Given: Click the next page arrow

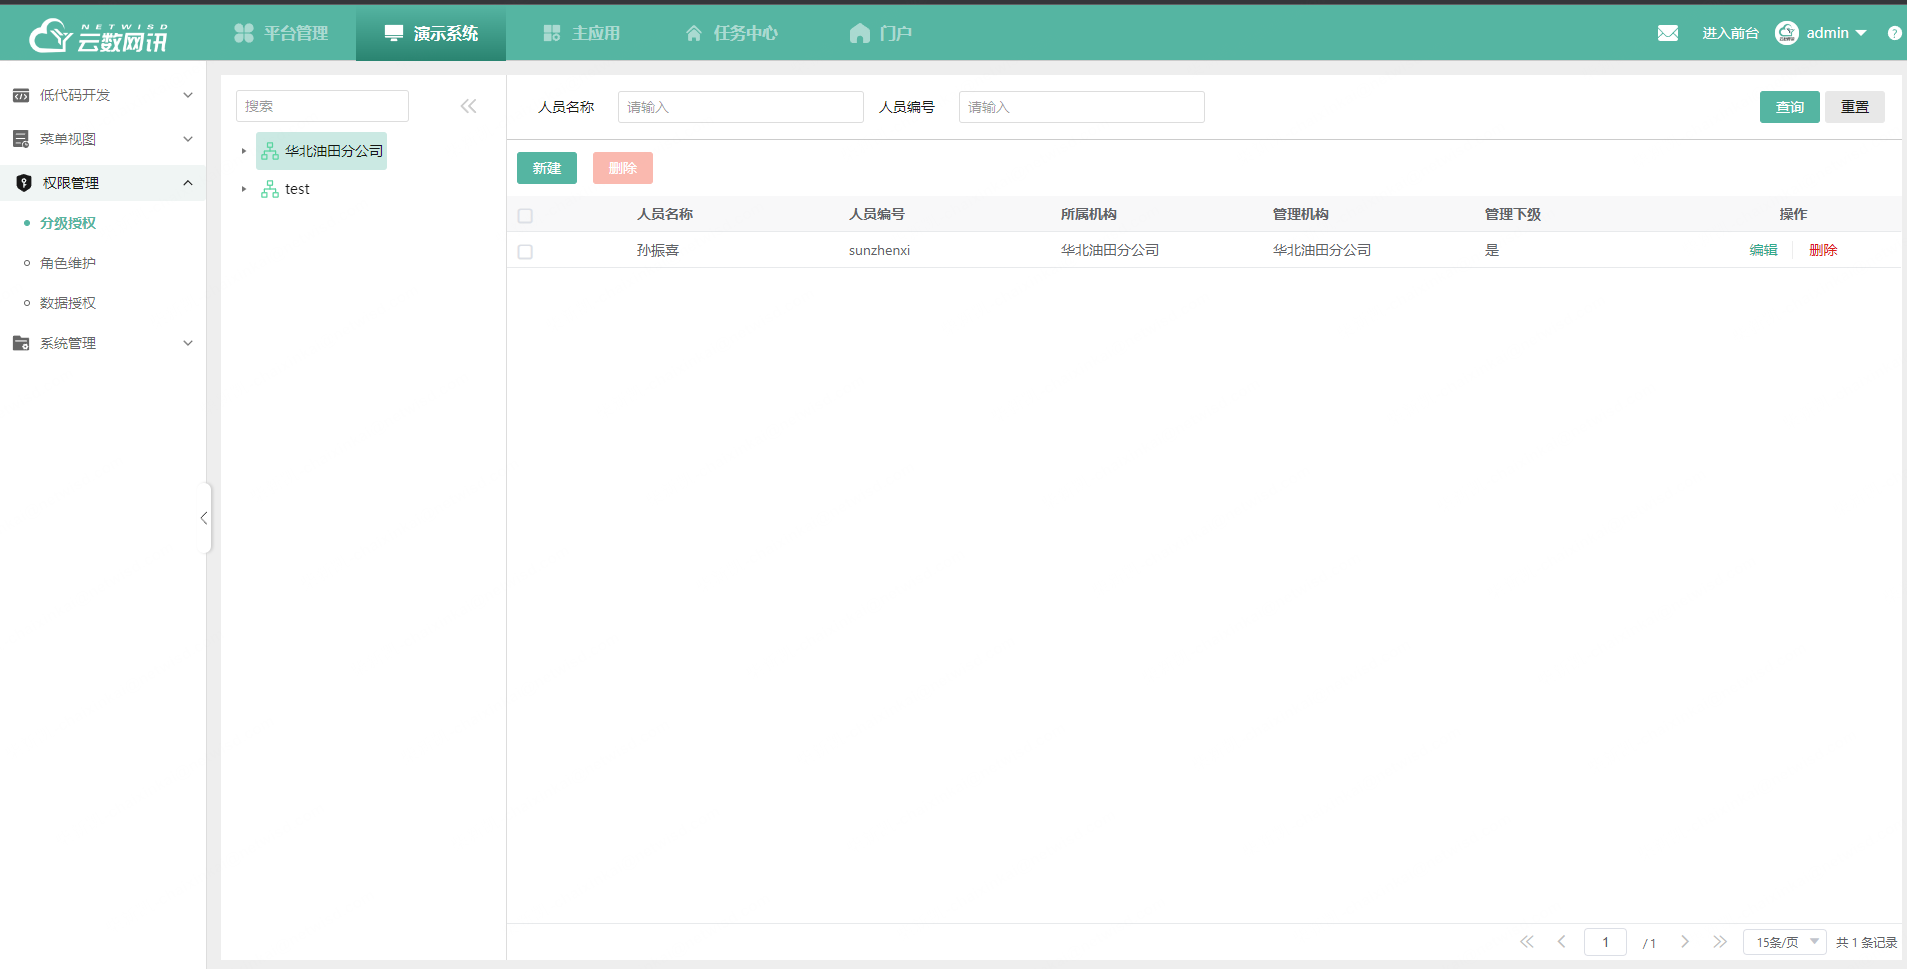Looking at the screenshot, I should click(x=1684, y=942).
